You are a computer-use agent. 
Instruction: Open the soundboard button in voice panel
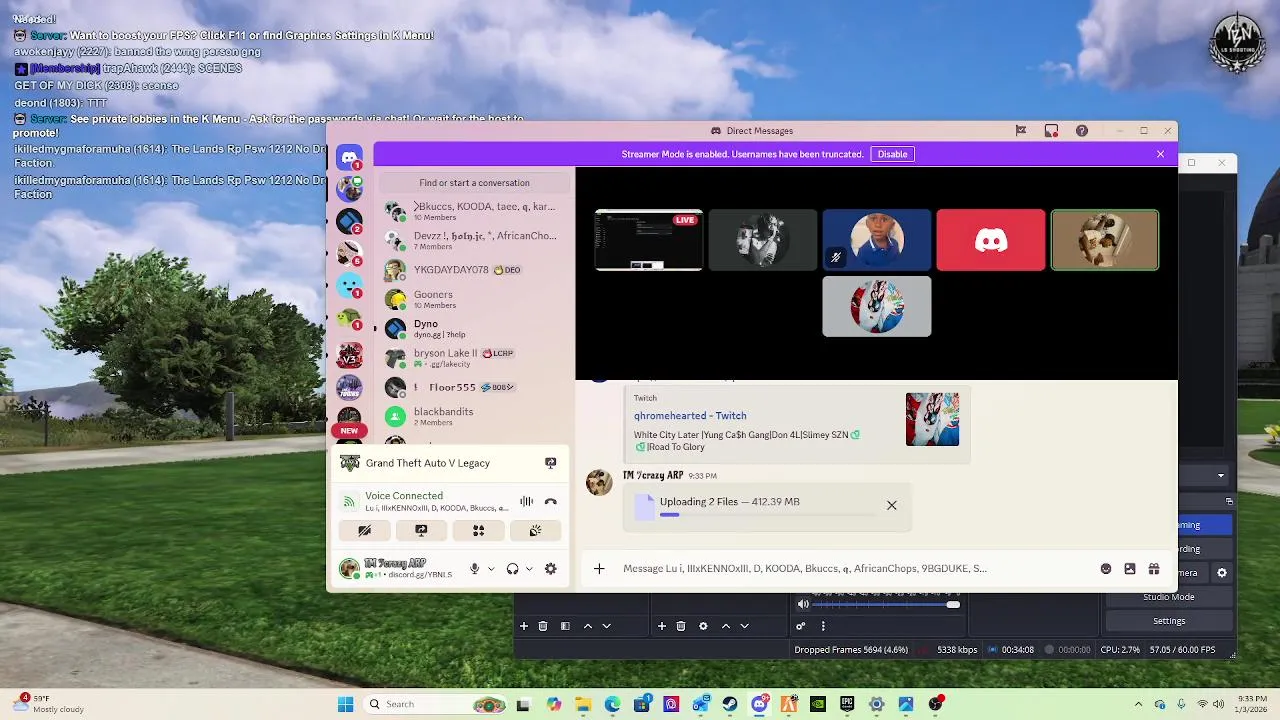tap(535, 531)
